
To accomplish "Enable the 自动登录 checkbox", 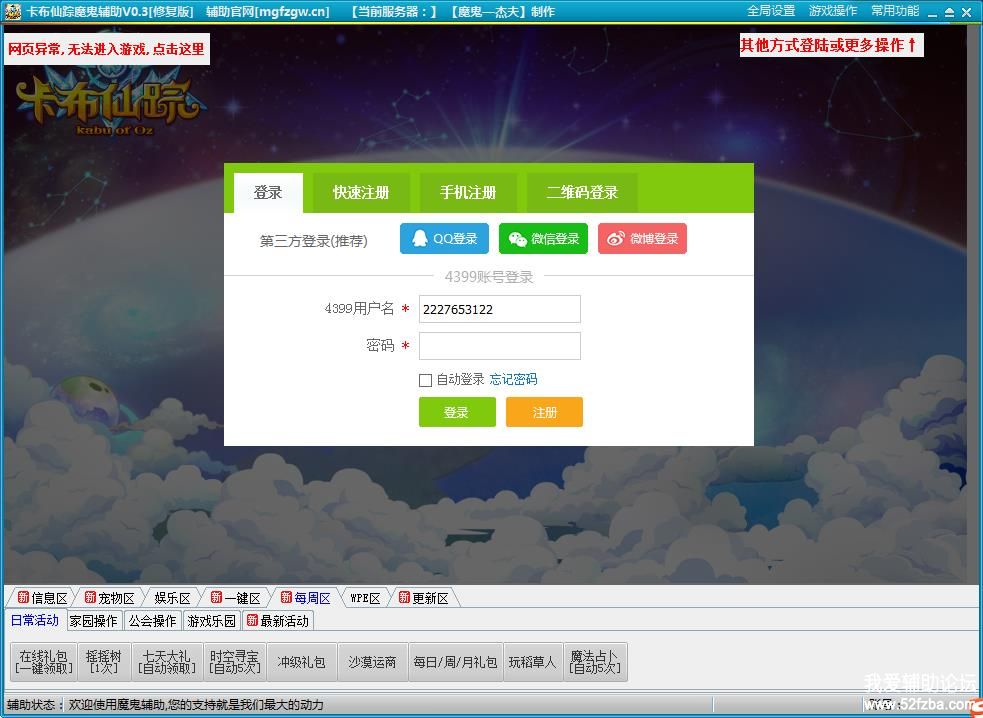I will pos(426,380).
